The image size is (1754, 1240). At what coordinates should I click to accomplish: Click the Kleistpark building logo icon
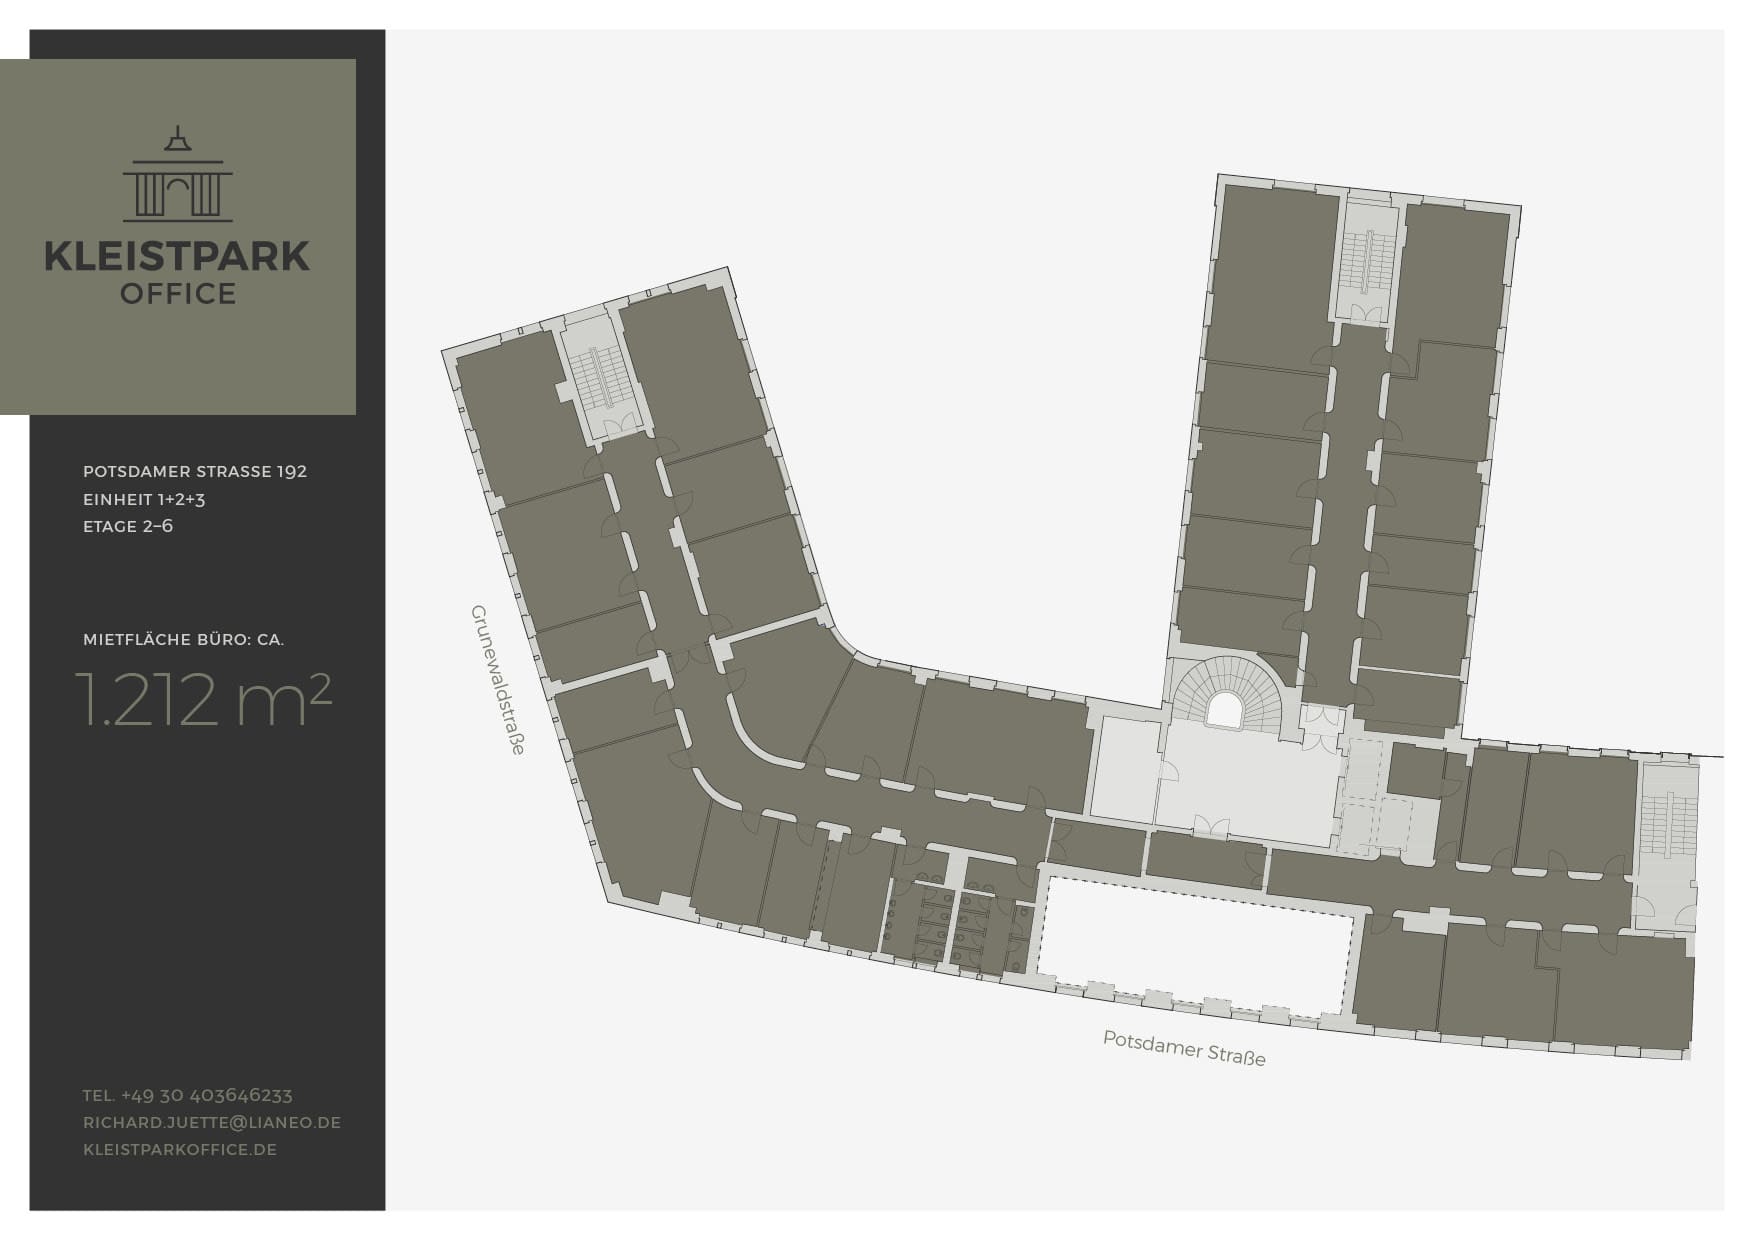178,175
